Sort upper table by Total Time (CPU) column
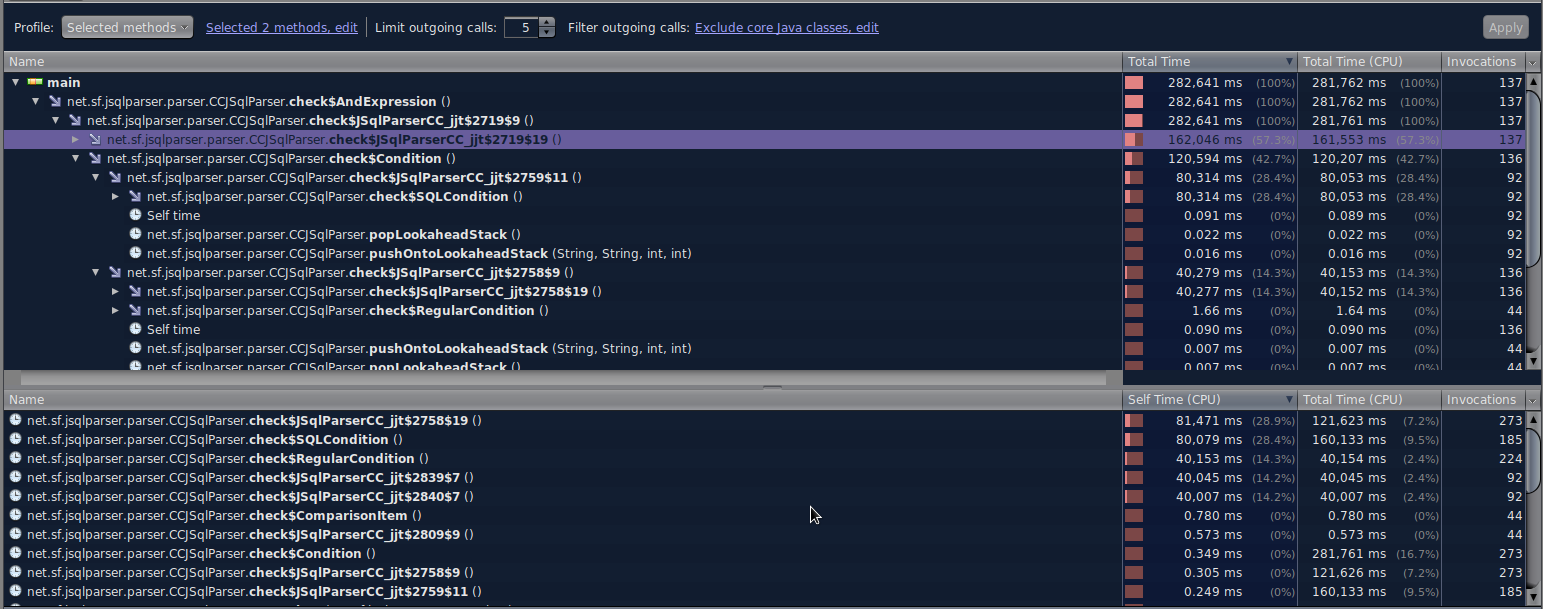This screenshot has height=609, width=1543. (x=1369, y=62)
